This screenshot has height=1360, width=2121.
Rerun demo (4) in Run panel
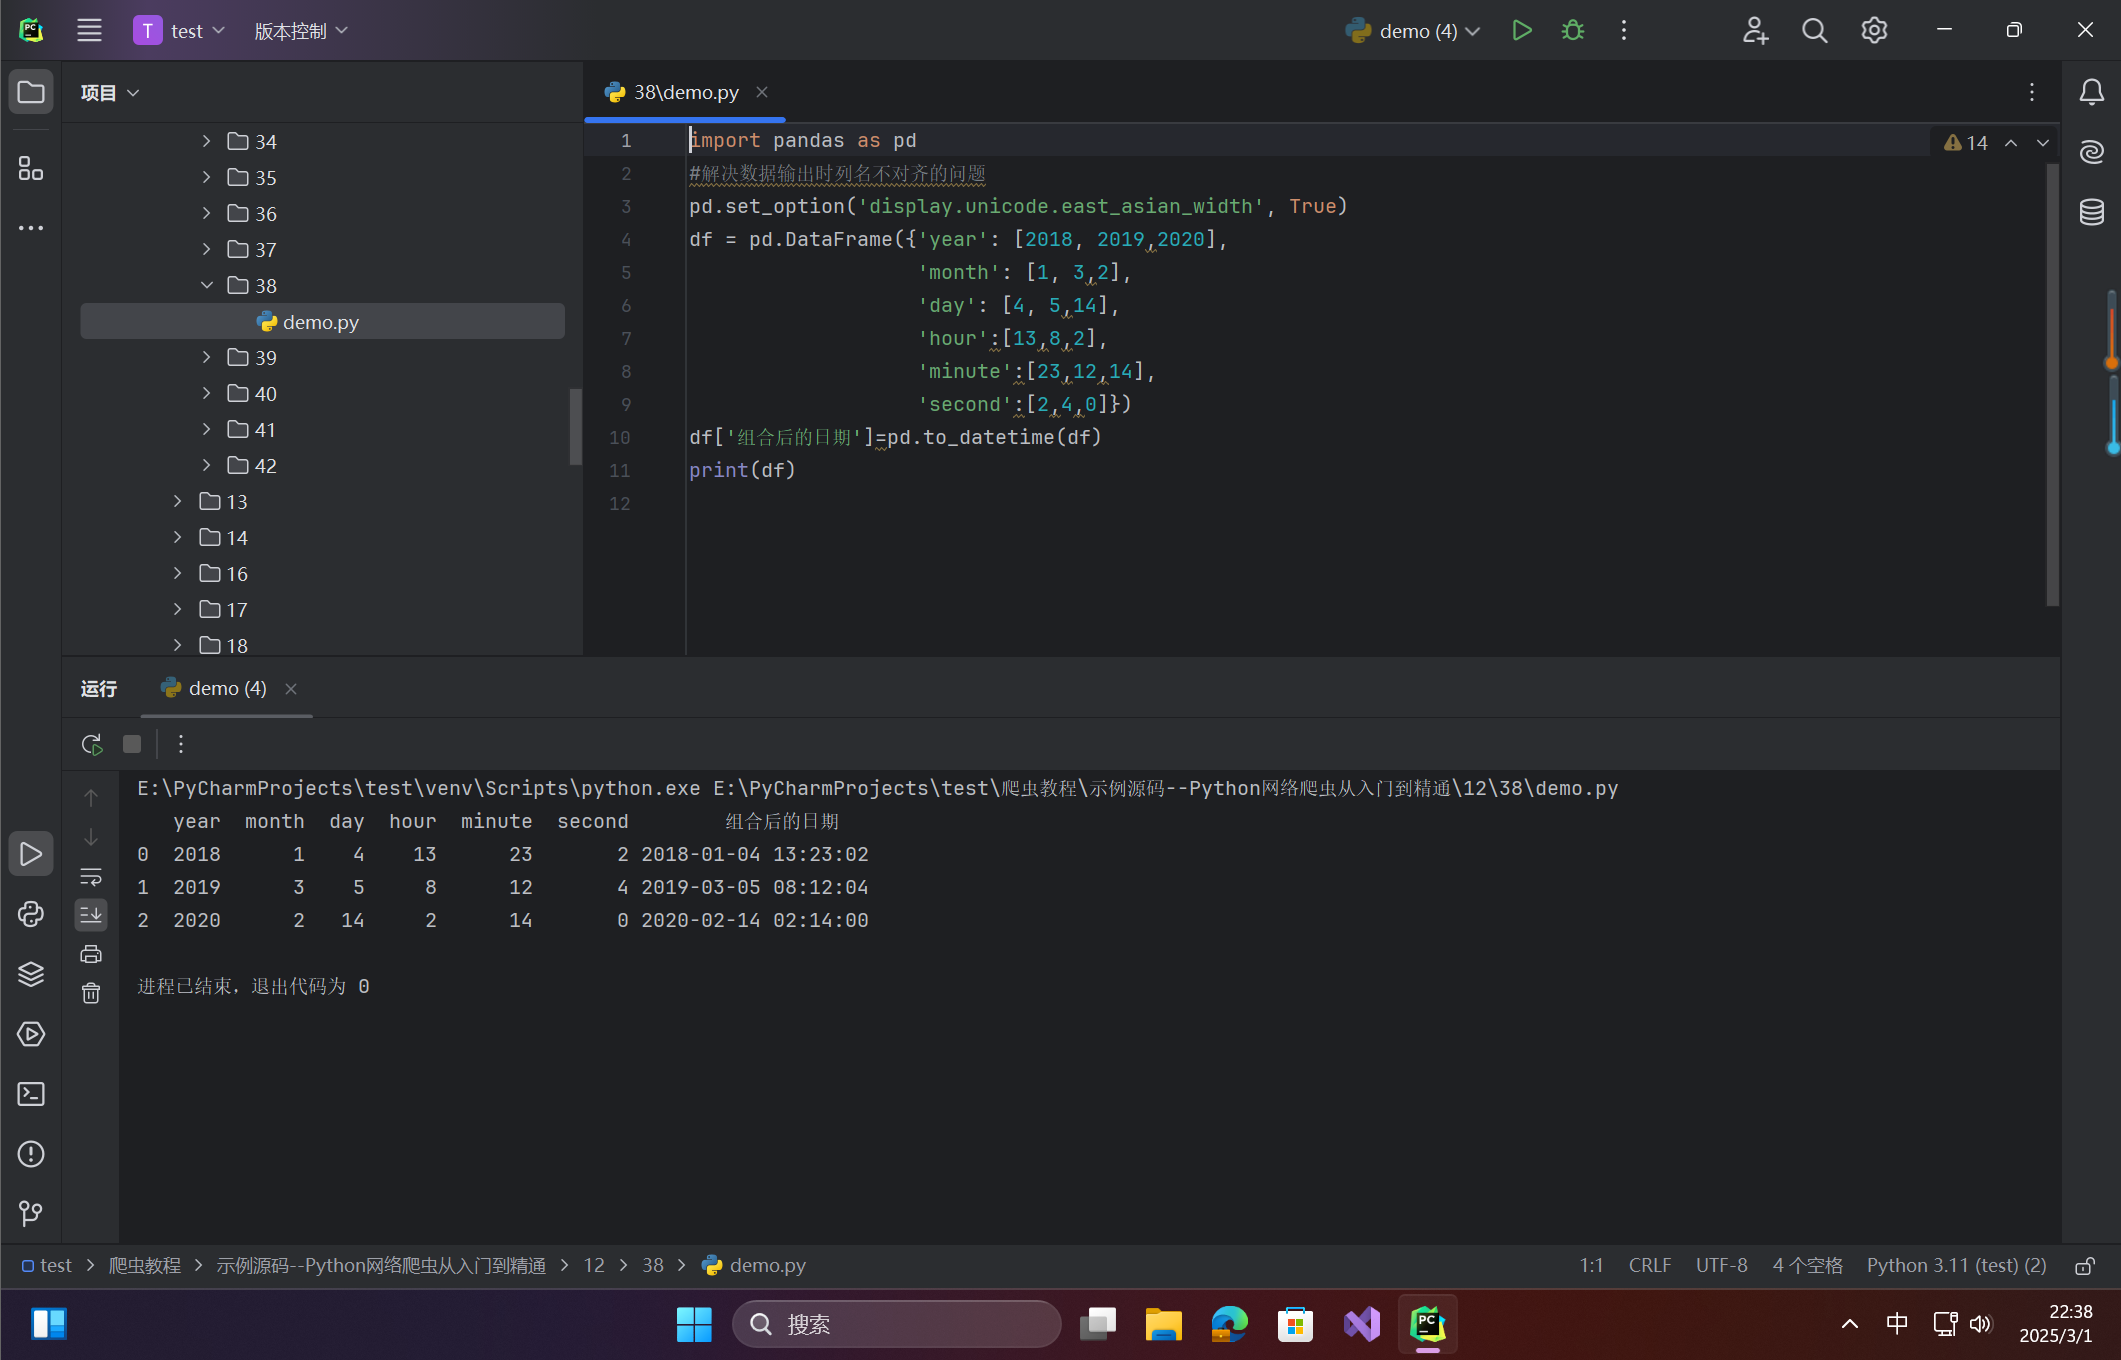pyautogui.click(x=91, y=744)
